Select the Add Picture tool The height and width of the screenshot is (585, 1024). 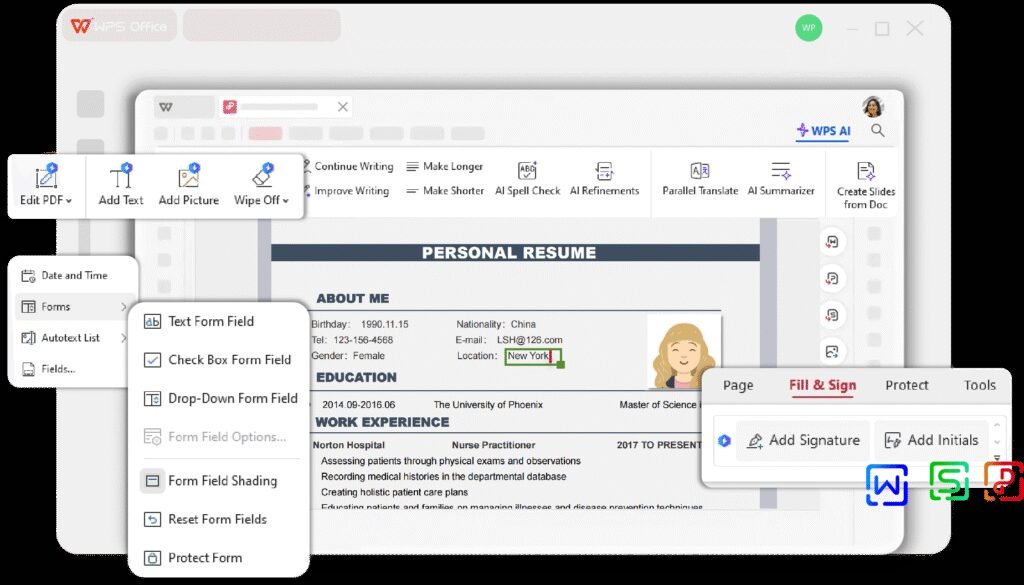(188, 179)
